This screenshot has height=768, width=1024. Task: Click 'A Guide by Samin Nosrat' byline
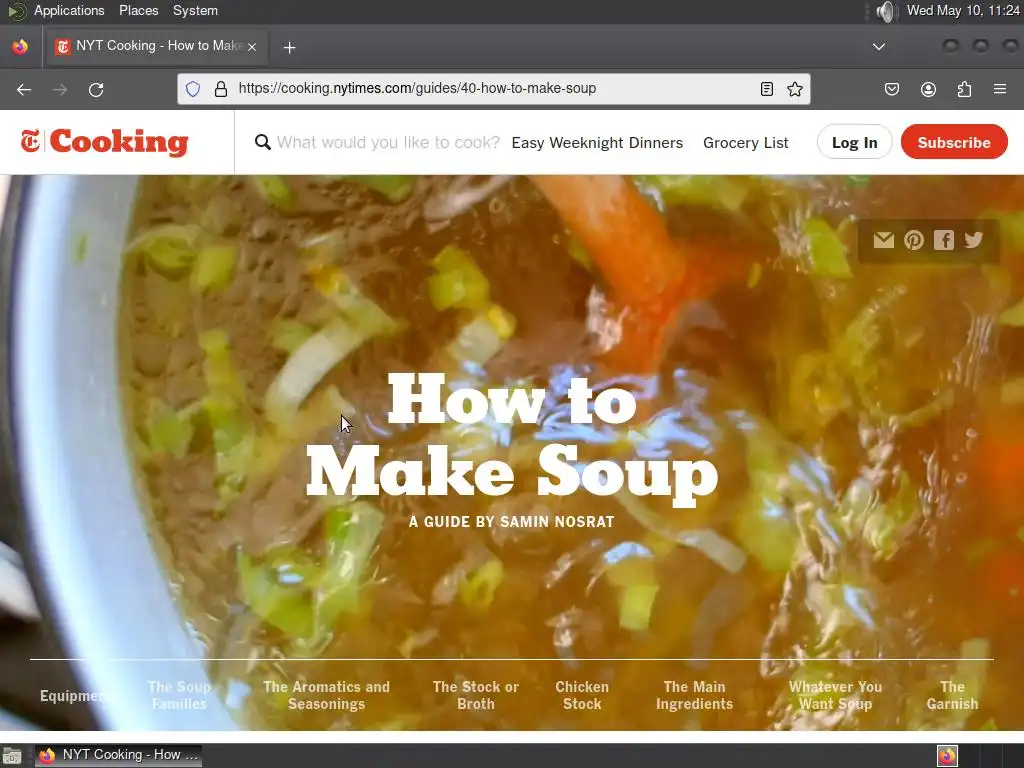pyautogui.click(x=511, y=522)
